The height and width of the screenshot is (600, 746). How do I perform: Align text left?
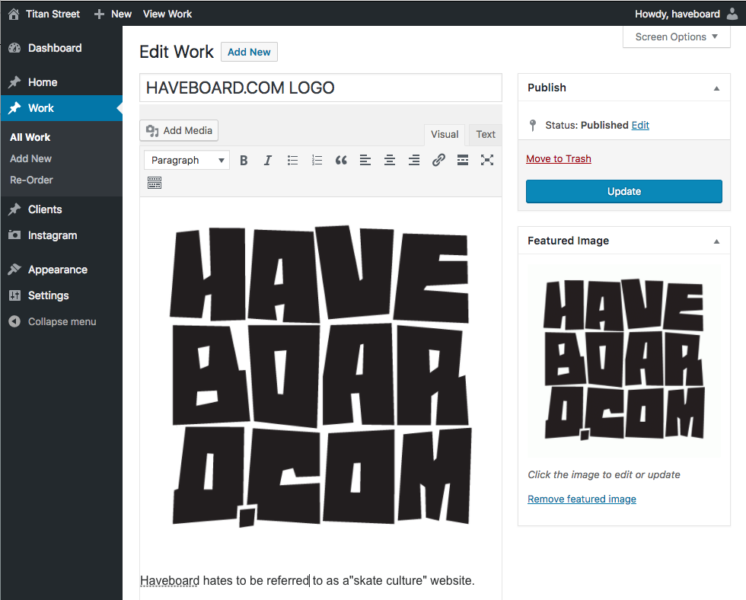[x=365, y=160]
